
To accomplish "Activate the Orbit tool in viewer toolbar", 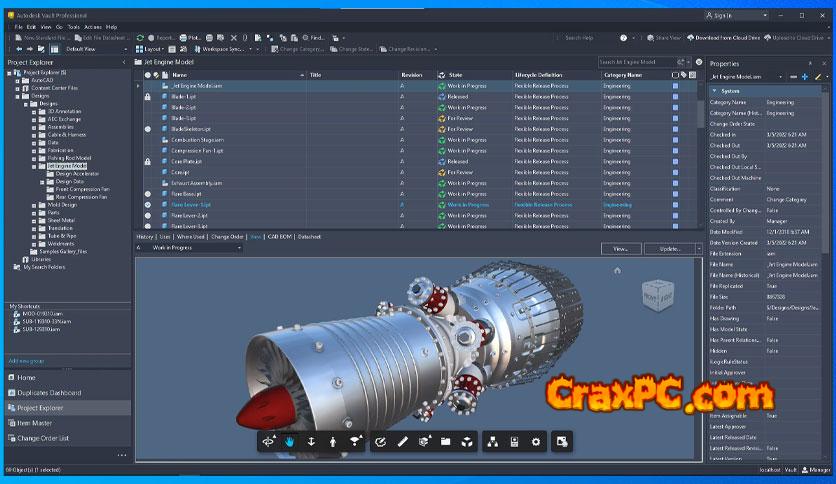I will tap(268, 441).
